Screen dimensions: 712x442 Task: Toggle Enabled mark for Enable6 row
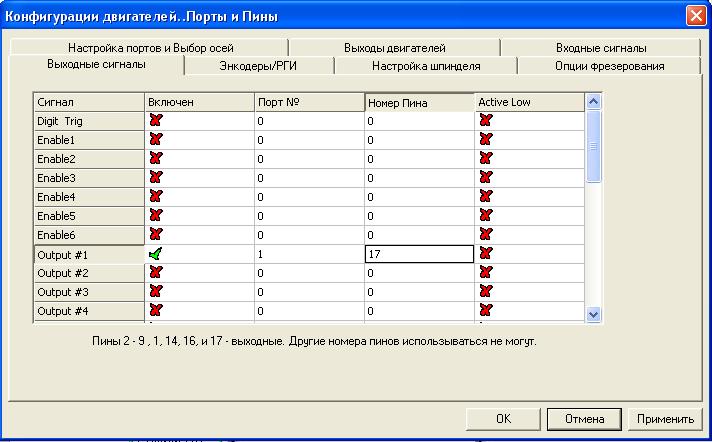pos(156,234)
